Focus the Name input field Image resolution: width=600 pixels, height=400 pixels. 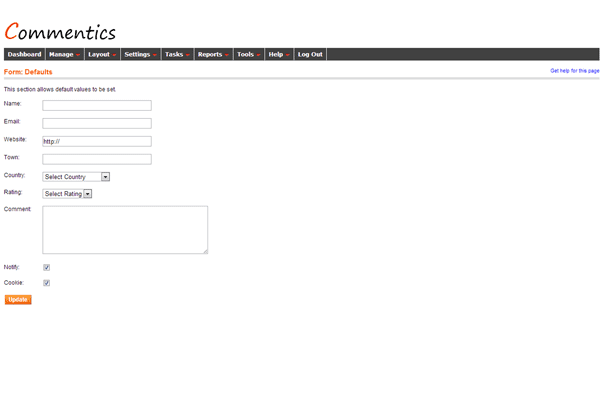[97, 105]
